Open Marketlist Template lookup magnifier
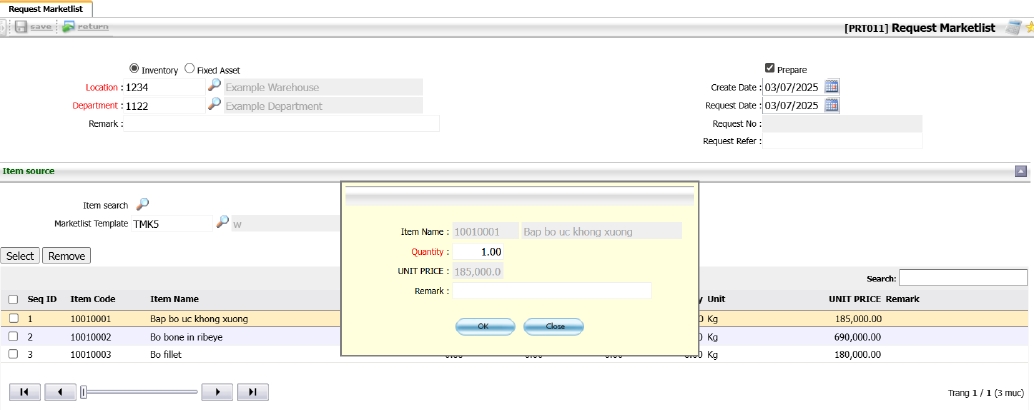Viewport: 1034px width, 410px height. tap(222, 223)
